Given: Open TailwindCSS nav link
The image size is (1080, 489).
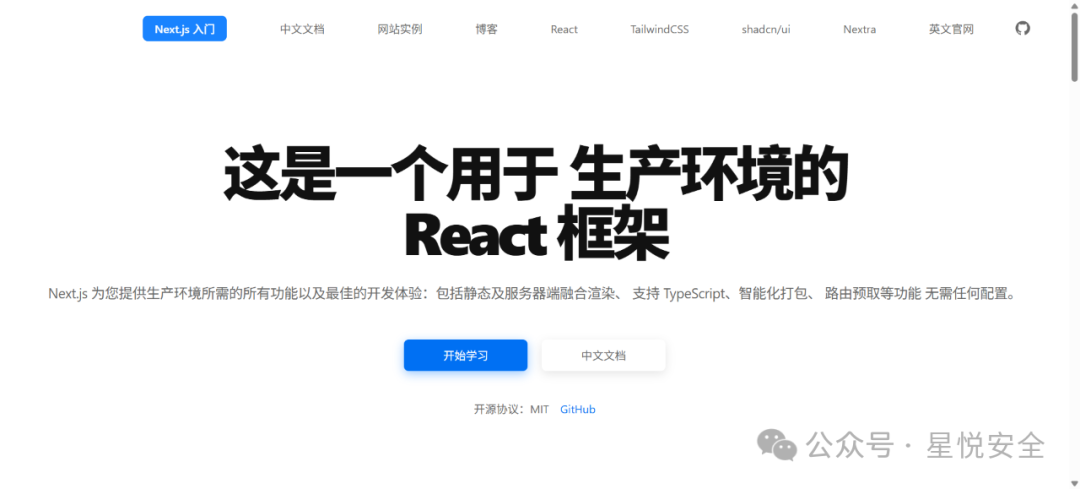Looking at the screenshot, I should tap(659, 29).
